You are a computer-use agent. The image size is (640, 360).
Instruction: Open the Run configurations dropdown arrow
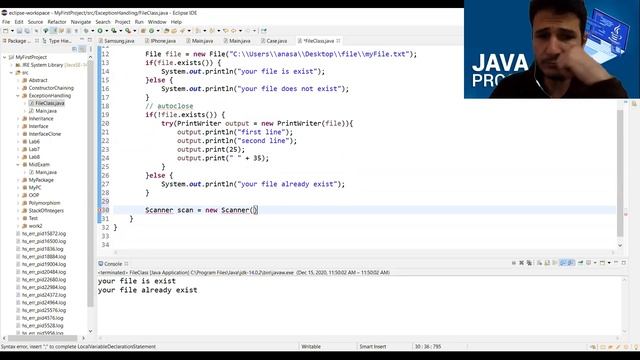pyautogui.click(x=107, y=31)
